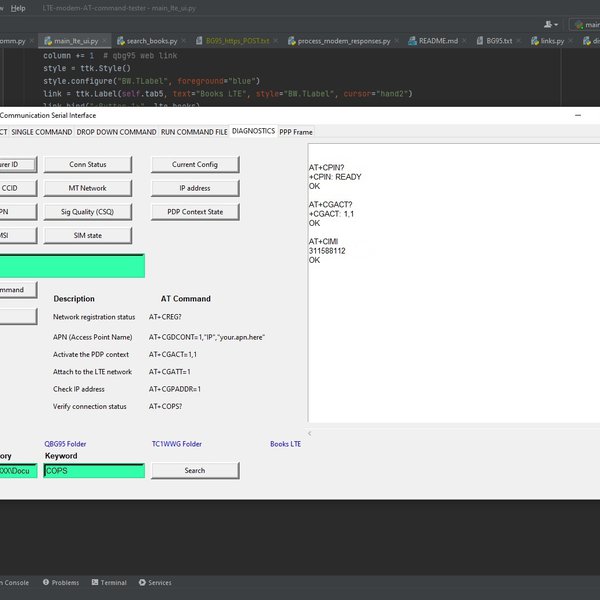
Task: Click the AT+CGACT=1,1 command text
Action: point(173,354)
